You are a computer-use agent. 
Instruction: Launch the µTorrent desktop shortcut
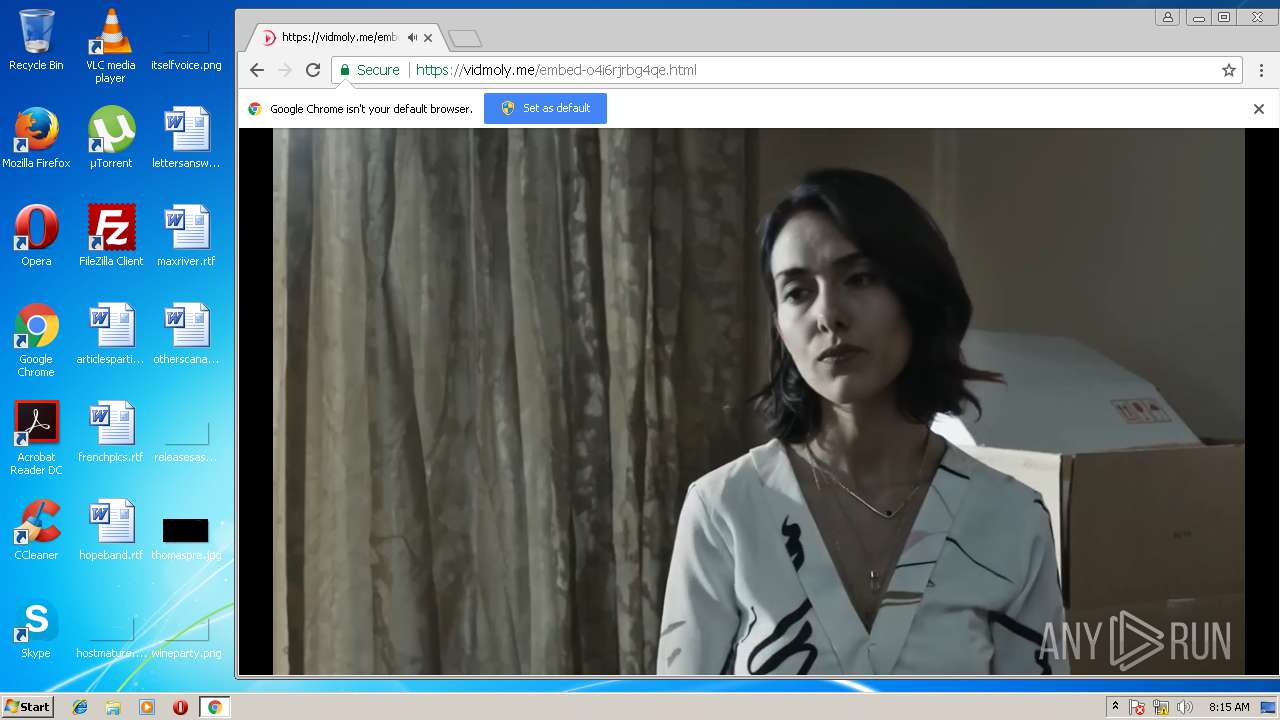coord(111,138)
